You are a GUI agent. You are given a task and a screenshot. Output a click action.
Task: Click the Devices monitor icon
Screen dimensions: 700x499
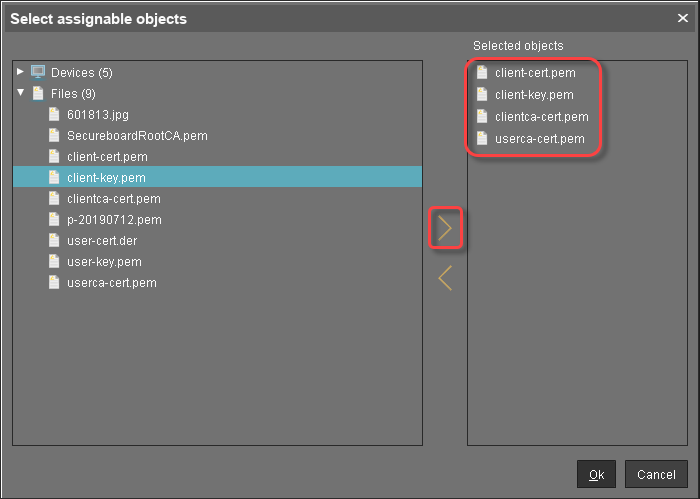pyautogui.click(x=38, y=72)
